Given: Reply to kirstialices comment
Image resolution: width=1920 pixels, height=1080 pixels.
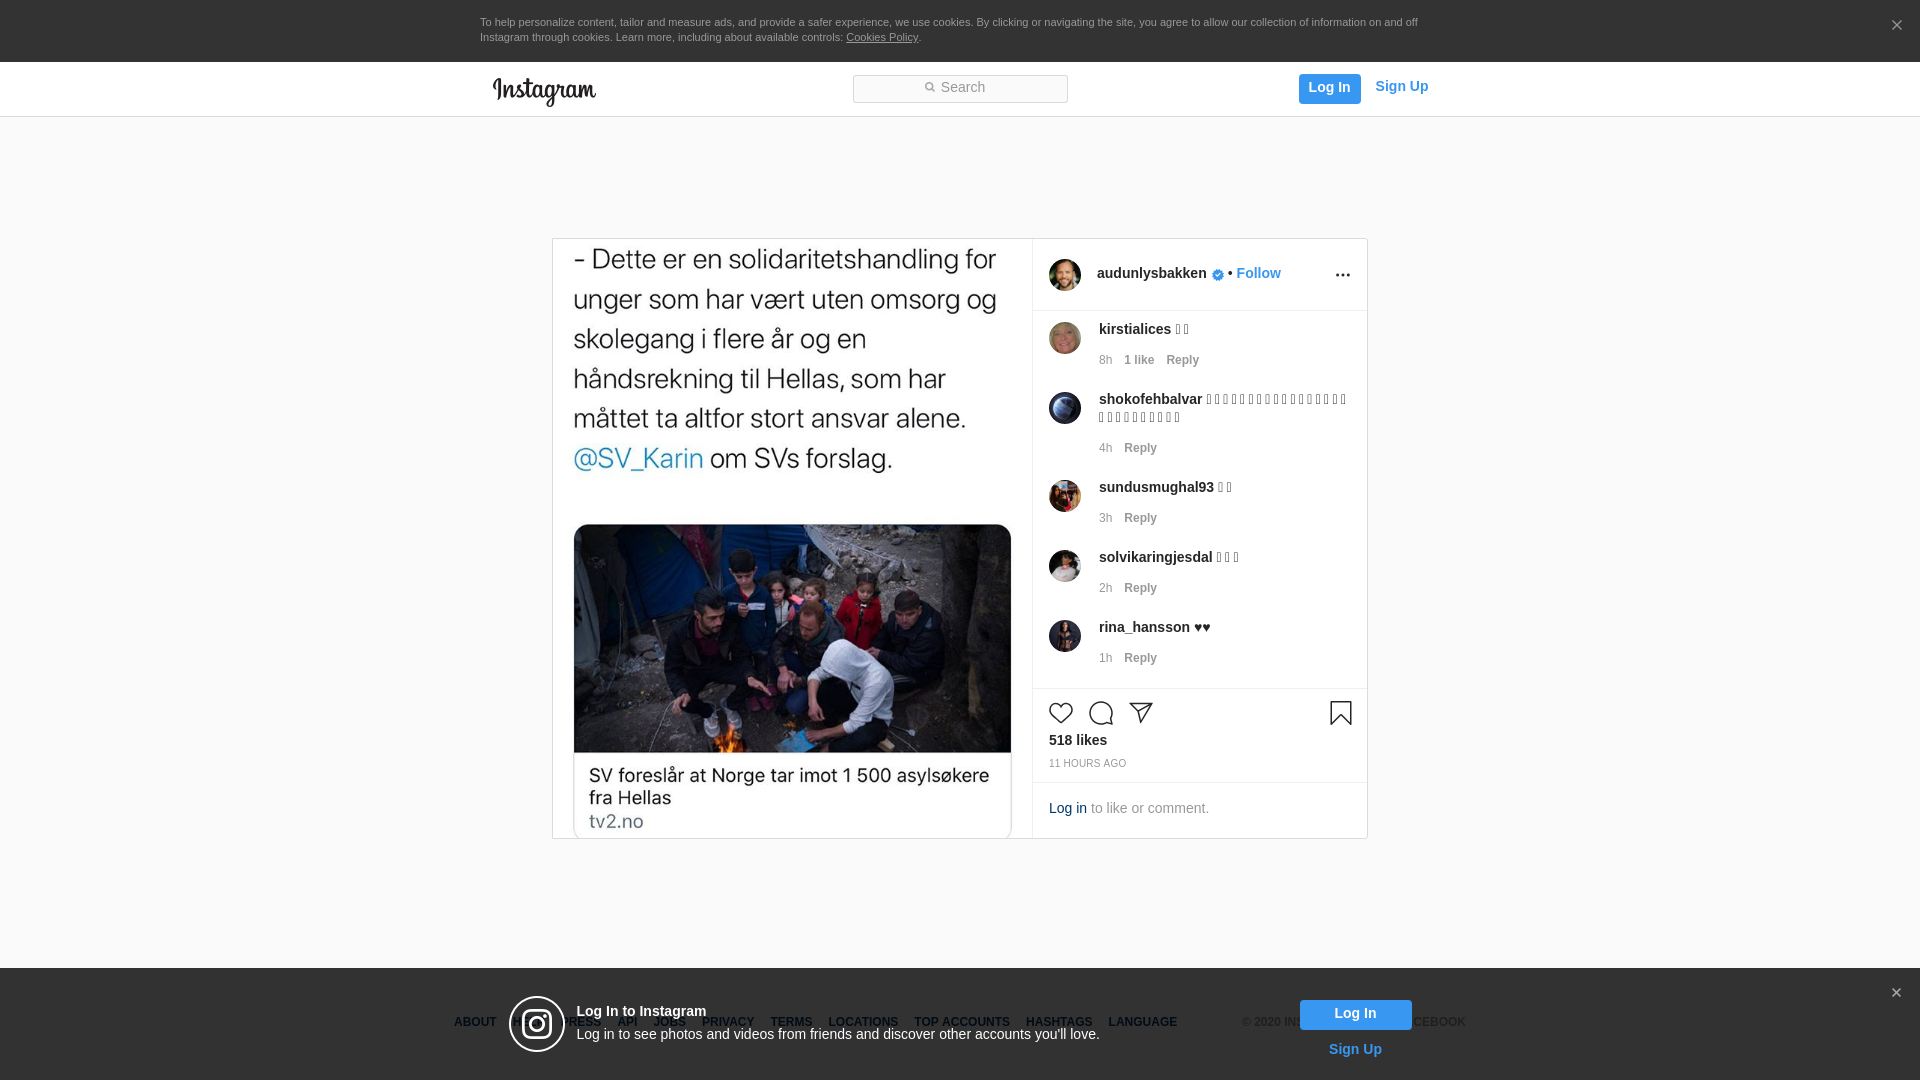Looking at the screenshot, I should pos(1182,360).
